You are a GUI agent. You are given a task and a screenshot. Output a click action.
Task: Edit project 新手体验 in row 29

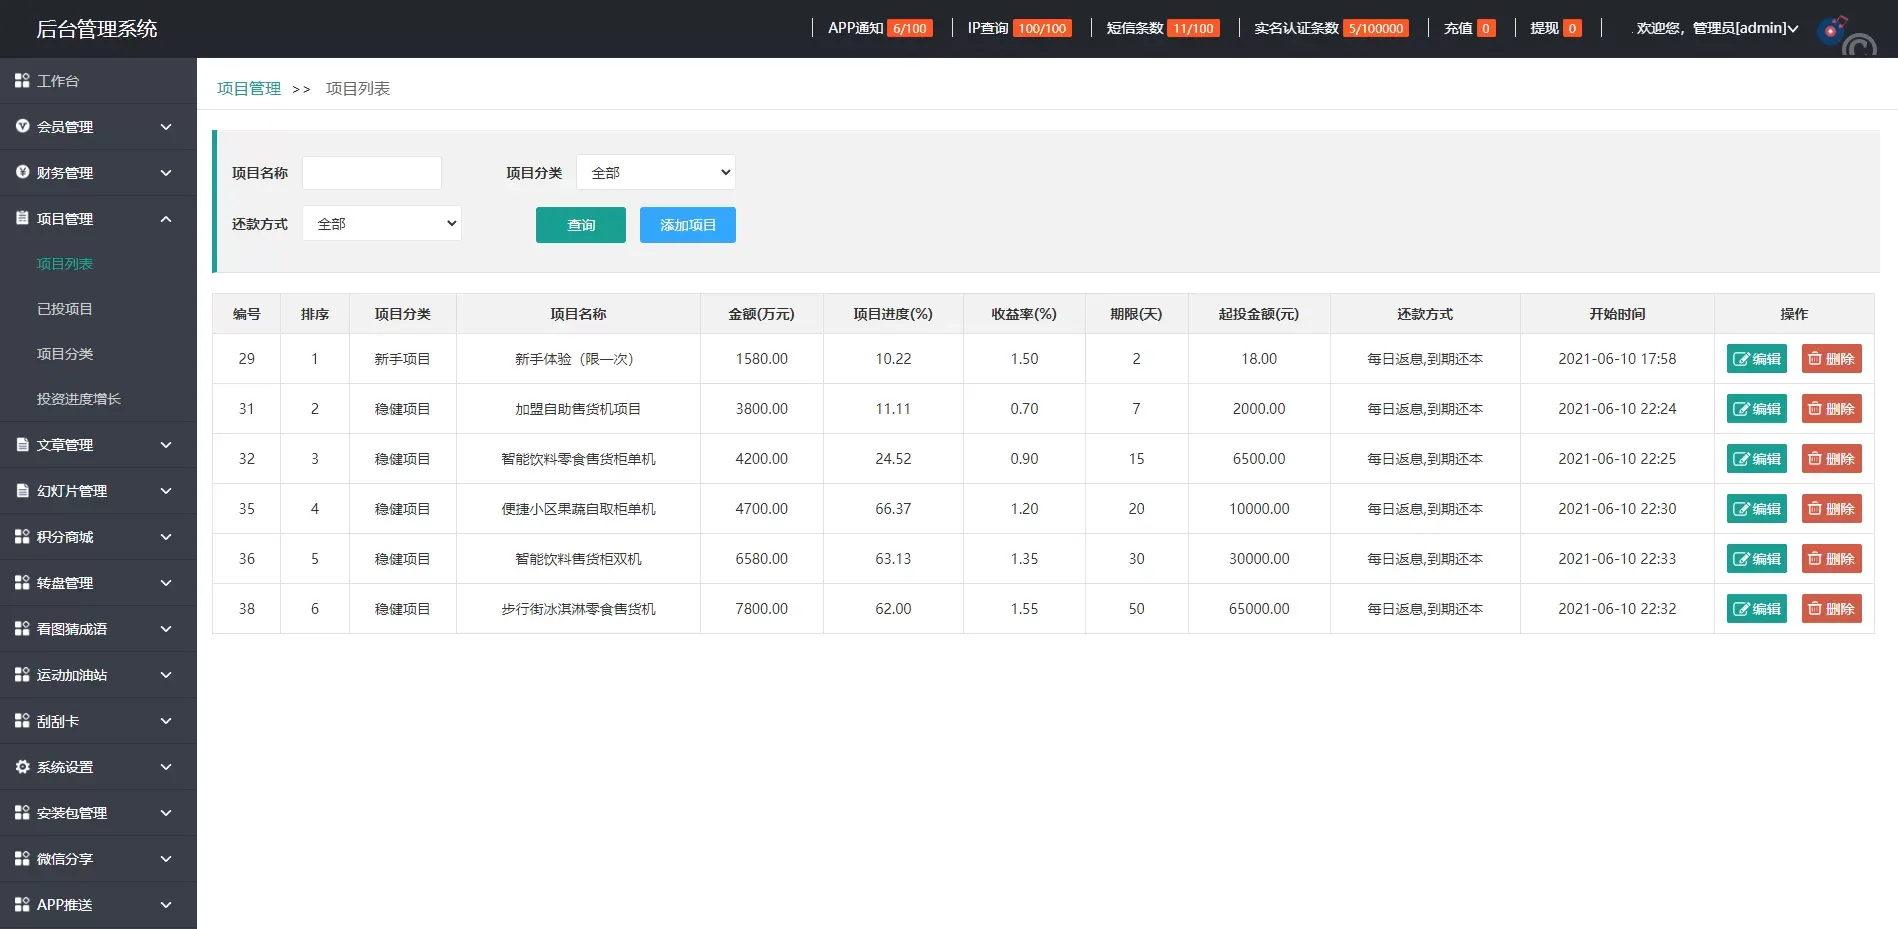(x=1756, y=359)
